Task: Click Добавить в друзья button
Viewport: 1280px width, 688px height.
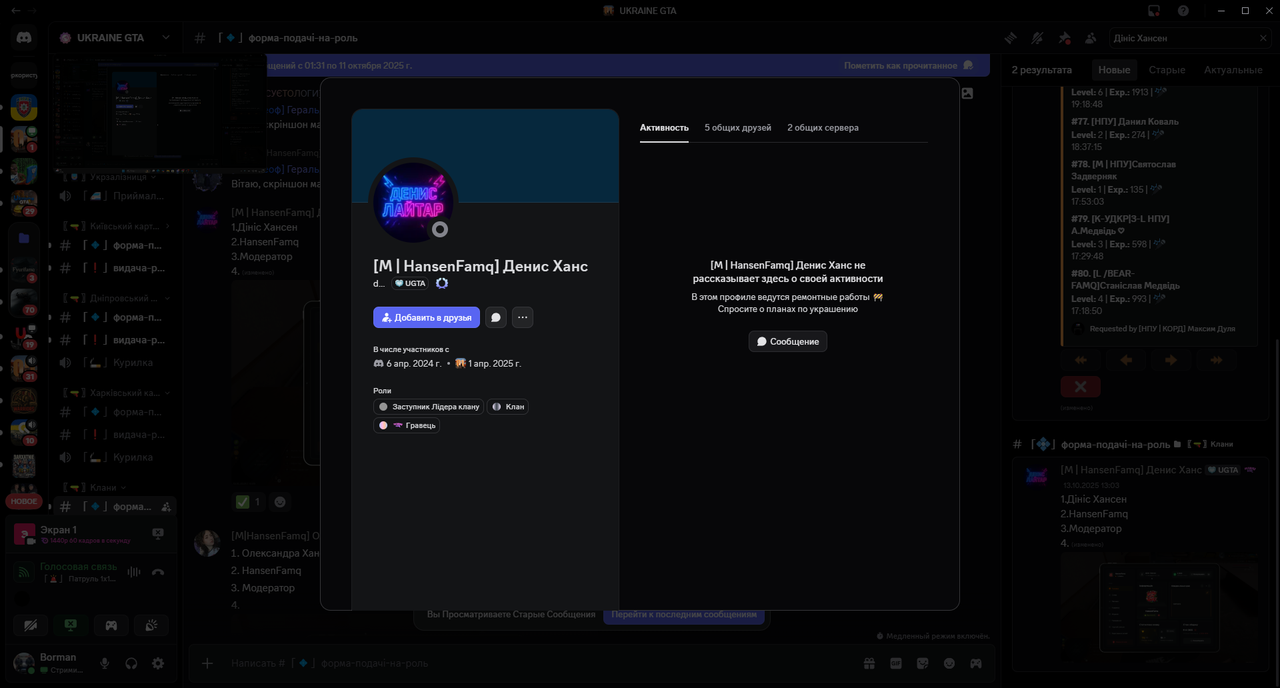Action: pos(426,317)
